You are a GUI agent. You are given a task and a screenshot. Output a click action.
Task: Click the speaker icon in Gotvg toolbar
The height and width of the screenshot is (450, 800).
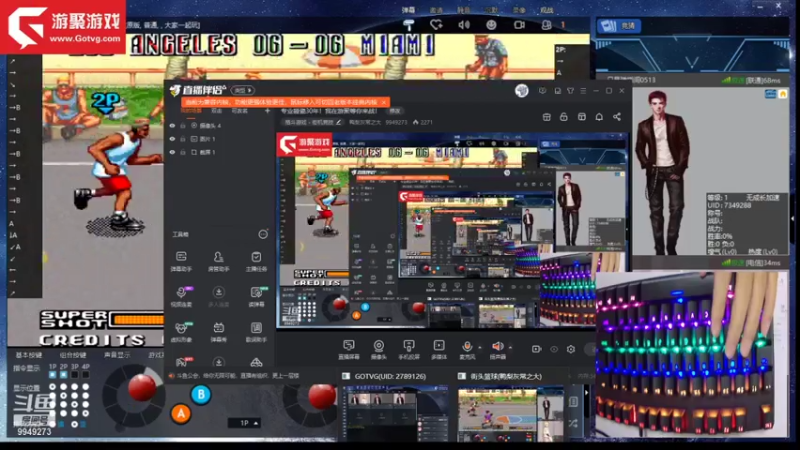[464, 24]
